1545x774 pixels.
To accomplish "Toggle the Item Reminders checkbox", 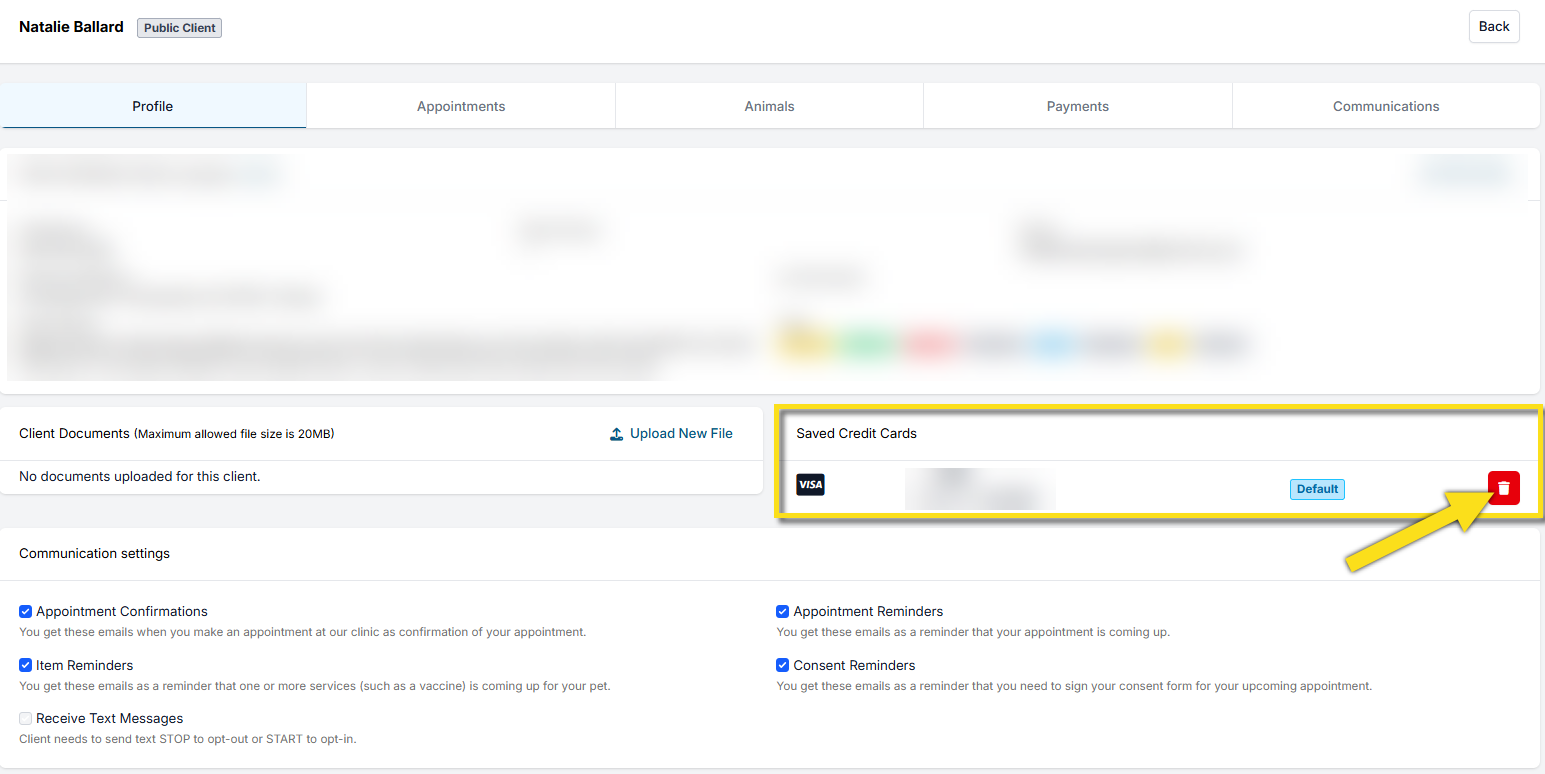I will pyautogui.click(x=26, y=665).
